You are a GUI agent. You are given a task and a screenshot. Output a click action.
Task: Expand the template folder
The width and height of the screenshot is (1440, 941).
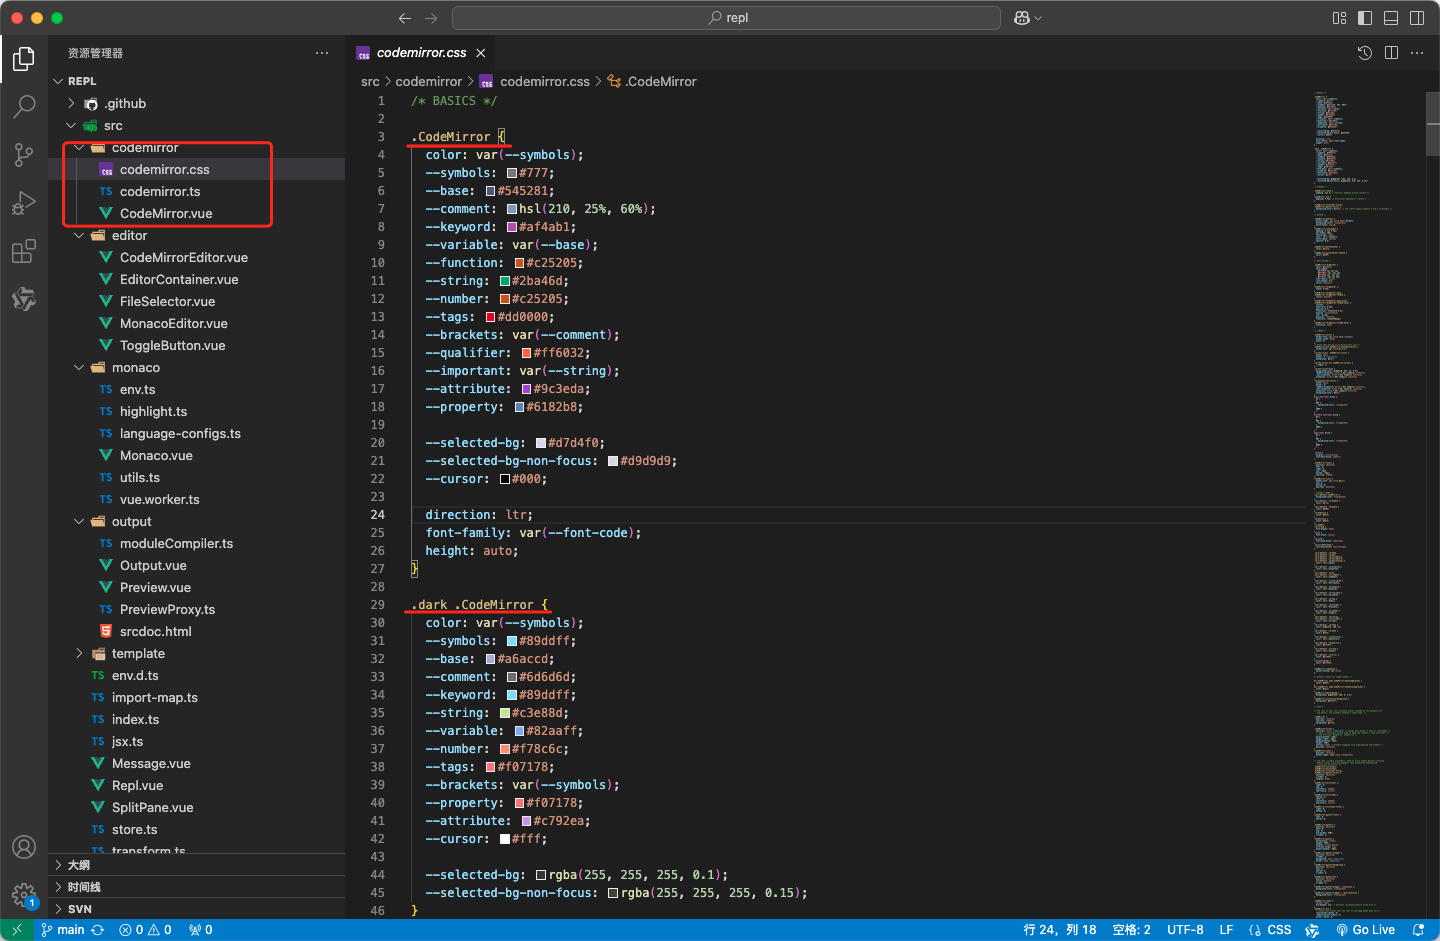pos(79,653)
